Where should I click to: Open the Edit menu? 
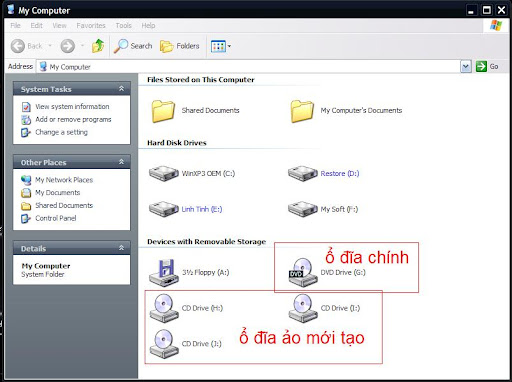coord(36,25)
